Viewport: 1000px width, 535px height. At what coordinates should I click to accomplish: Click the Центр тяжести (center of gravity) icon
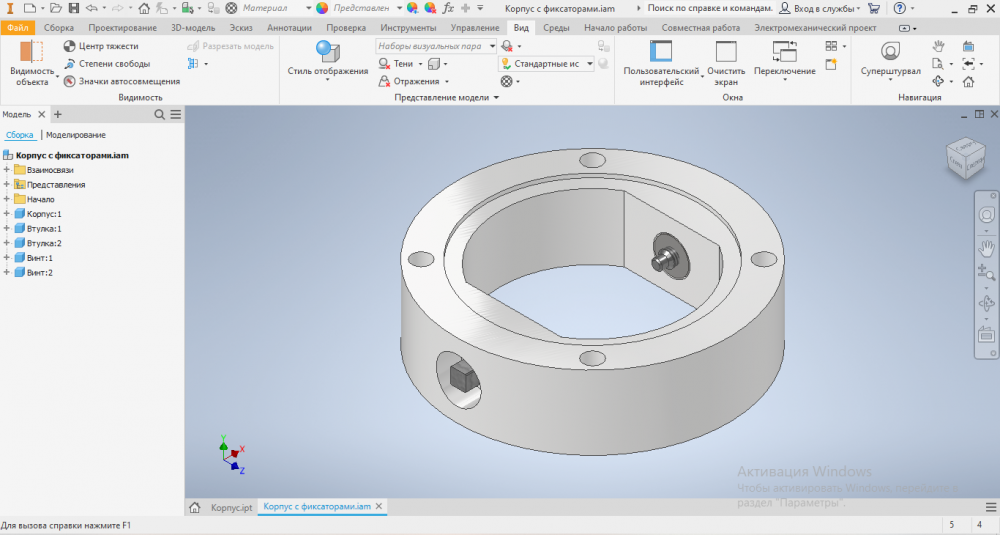tap(69, 46)
